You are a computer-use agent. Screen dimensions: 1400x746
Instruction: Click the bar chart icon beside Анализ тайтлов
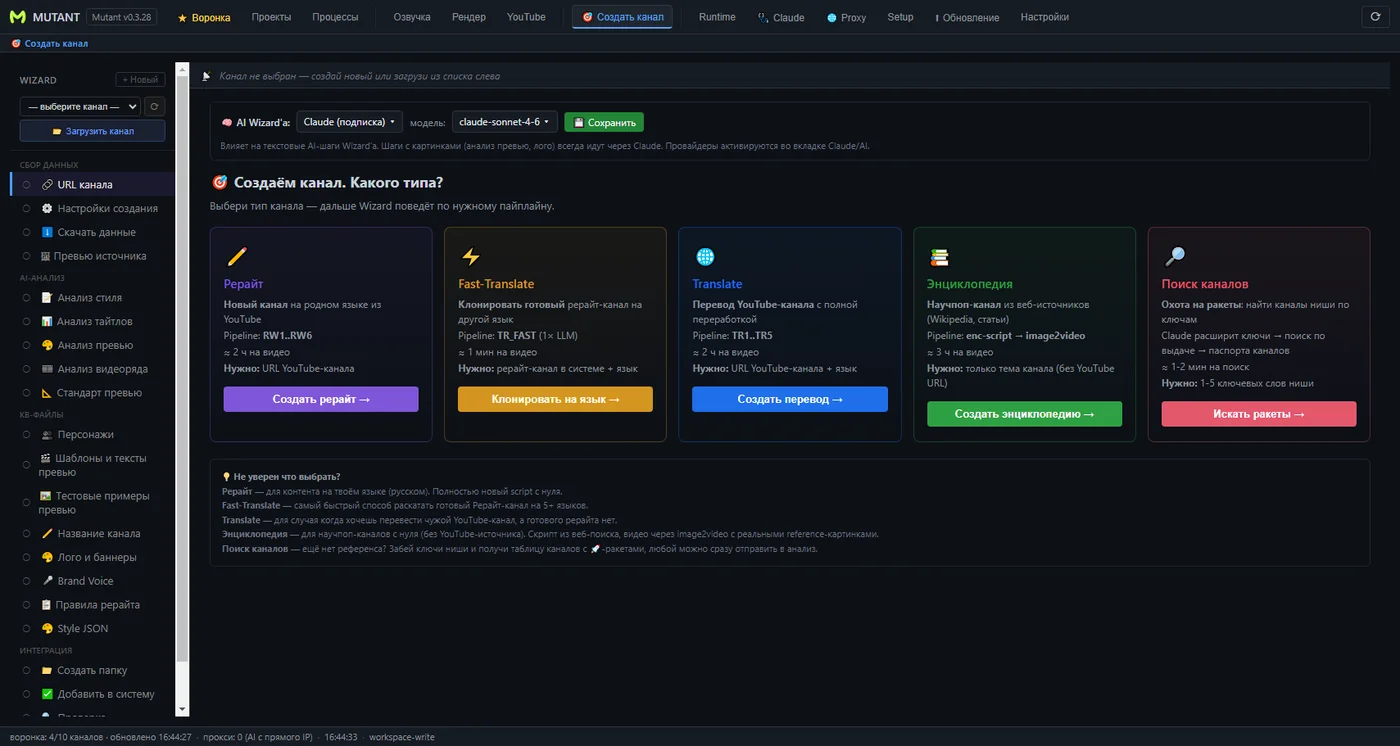pyautogui.click(x=47, y=321)
